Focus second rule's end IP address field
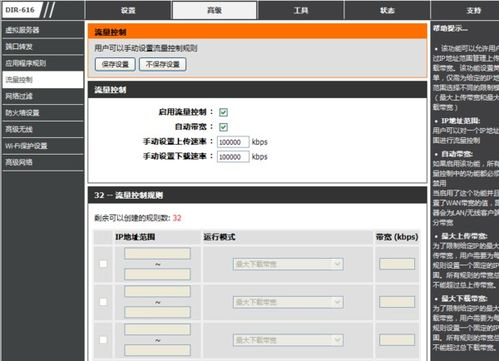This screenshot has width=499, height=361. point(157,312)
